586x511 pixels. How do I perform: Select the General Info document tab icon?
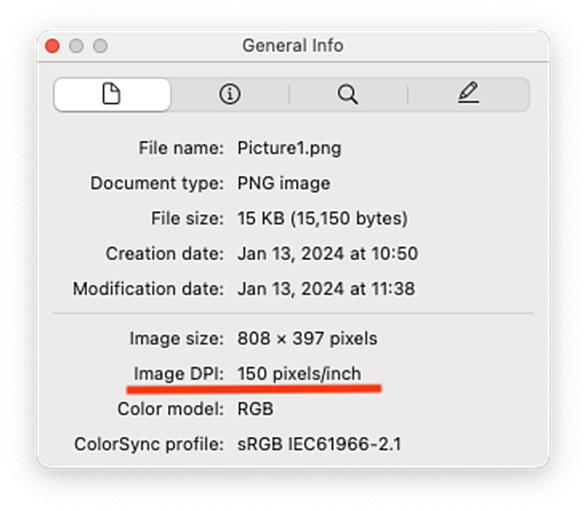tap(112, 94)
